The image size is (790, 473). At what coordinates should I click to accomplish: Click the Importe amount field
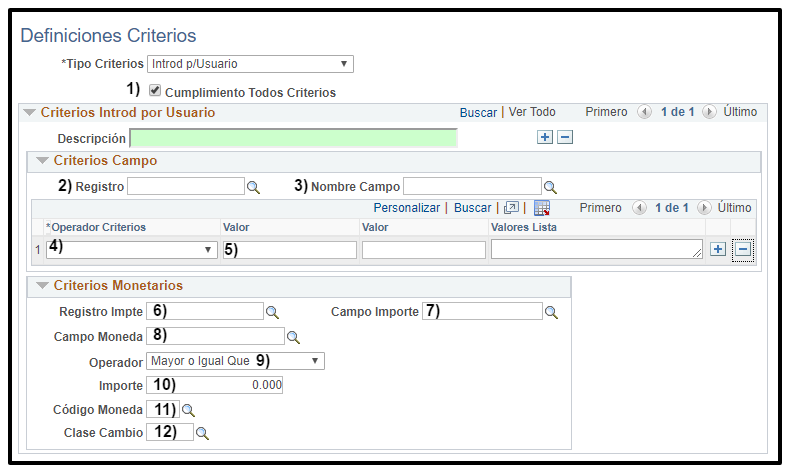coord(215,385)
